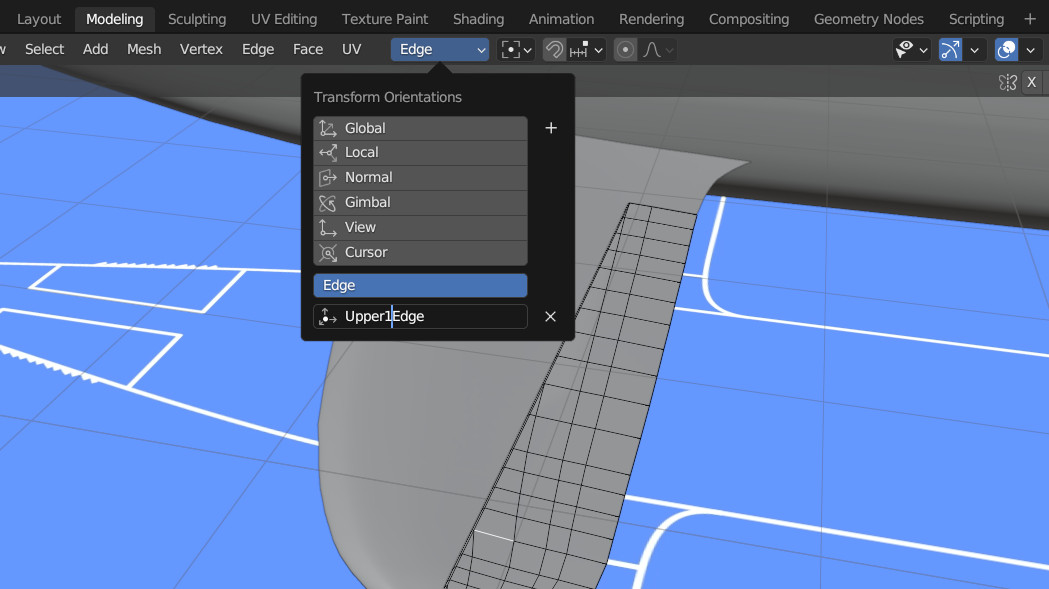The image size is (1049, 589).
Task: Open the pivot point selector icon
Action: tap(510, 50)
